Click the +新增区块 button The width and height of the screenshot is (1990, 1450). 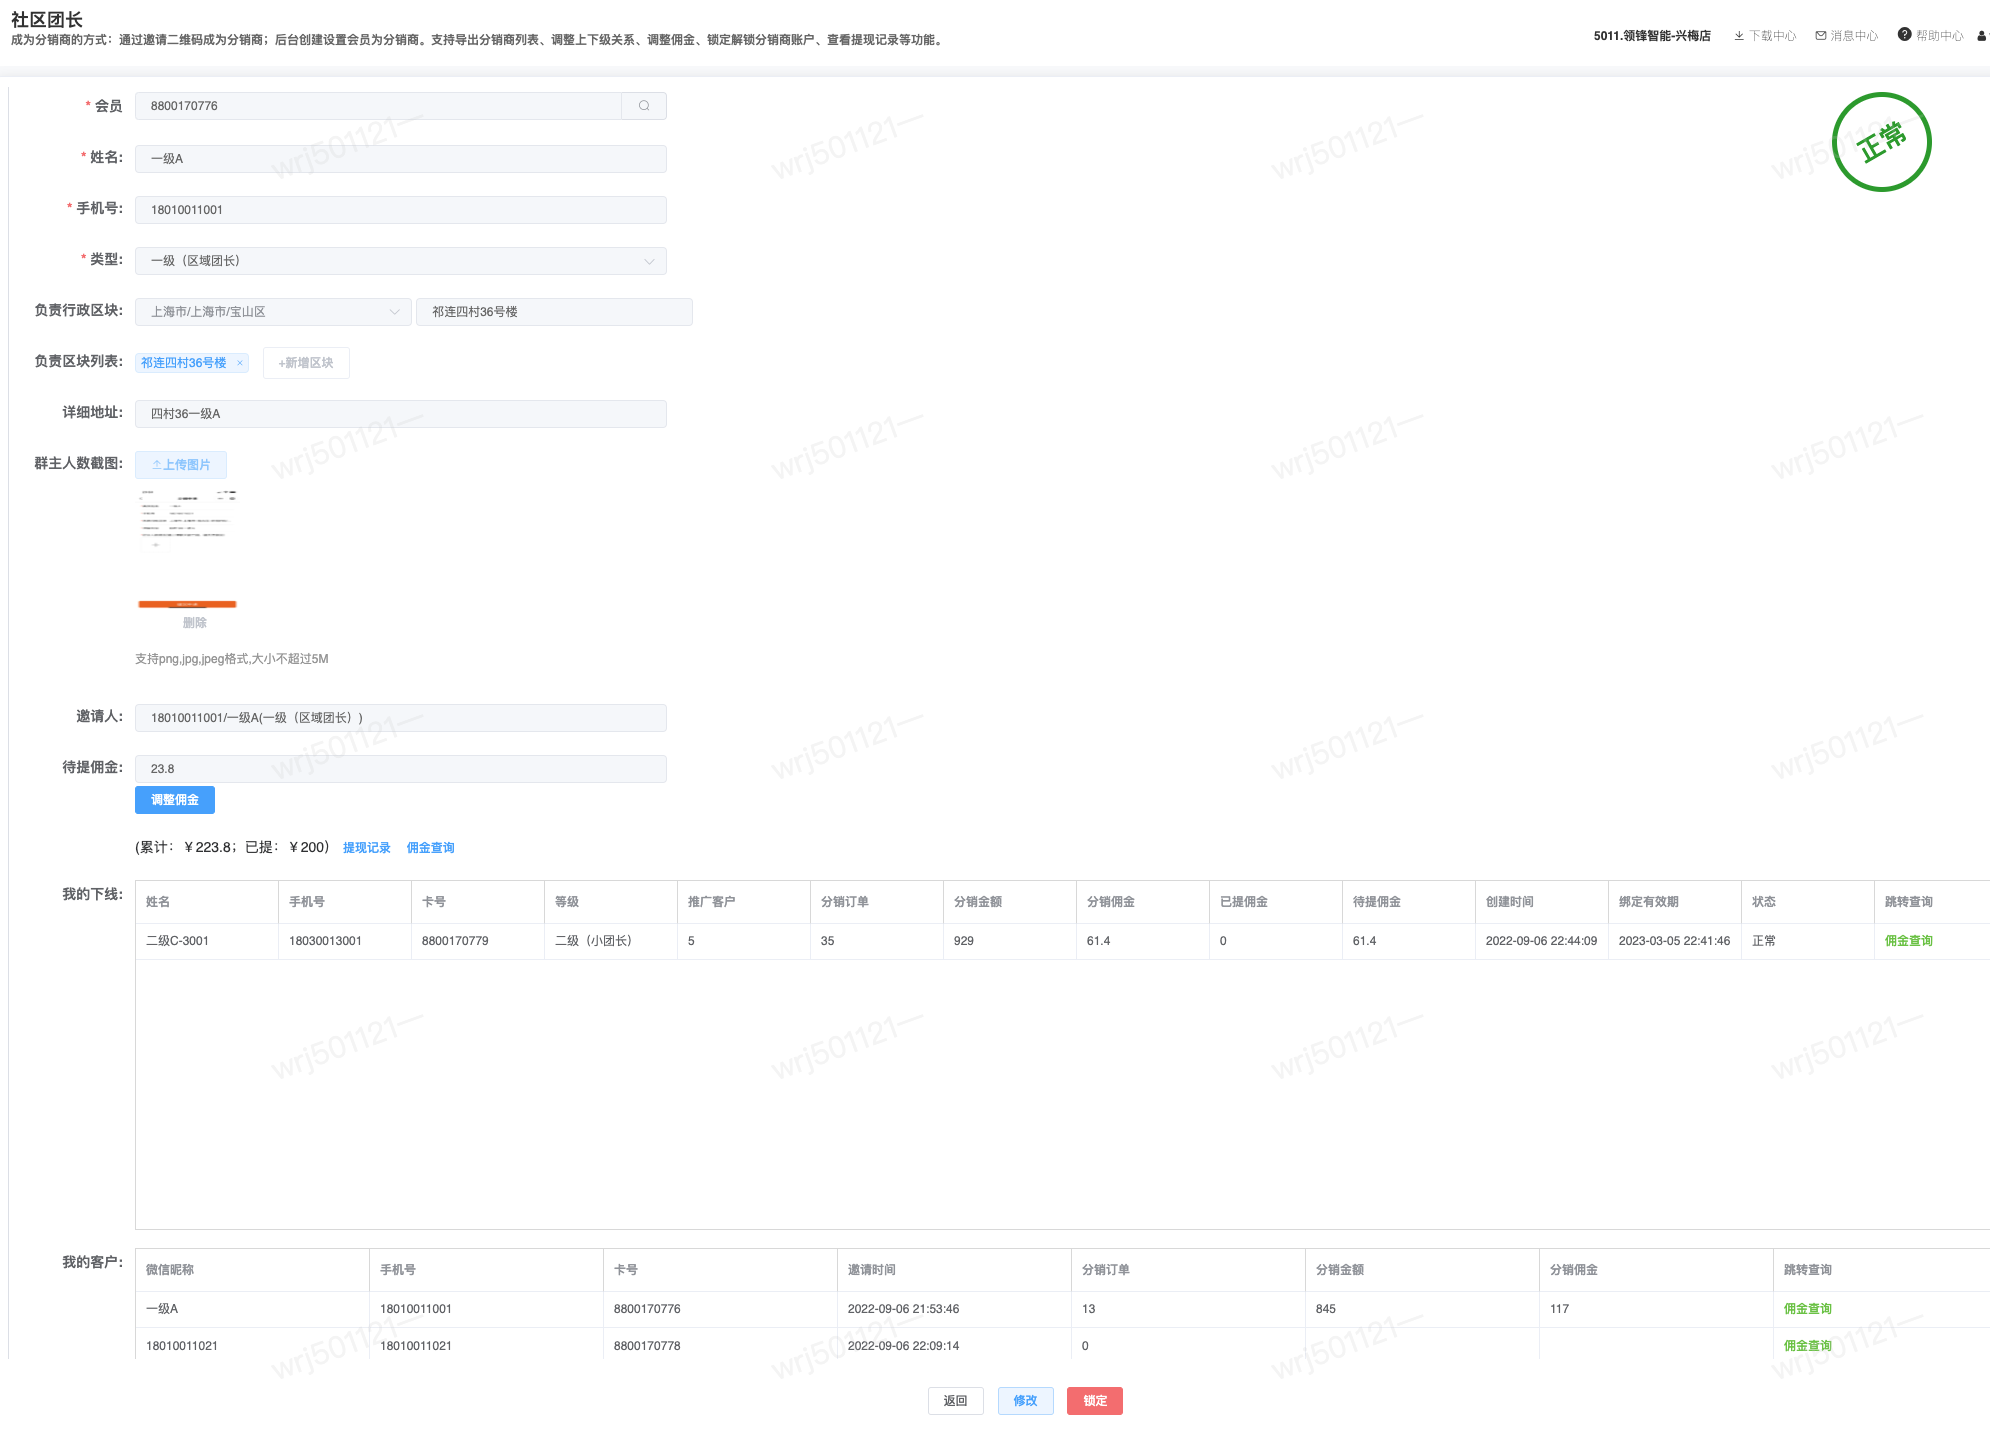[x=306, y=363]
